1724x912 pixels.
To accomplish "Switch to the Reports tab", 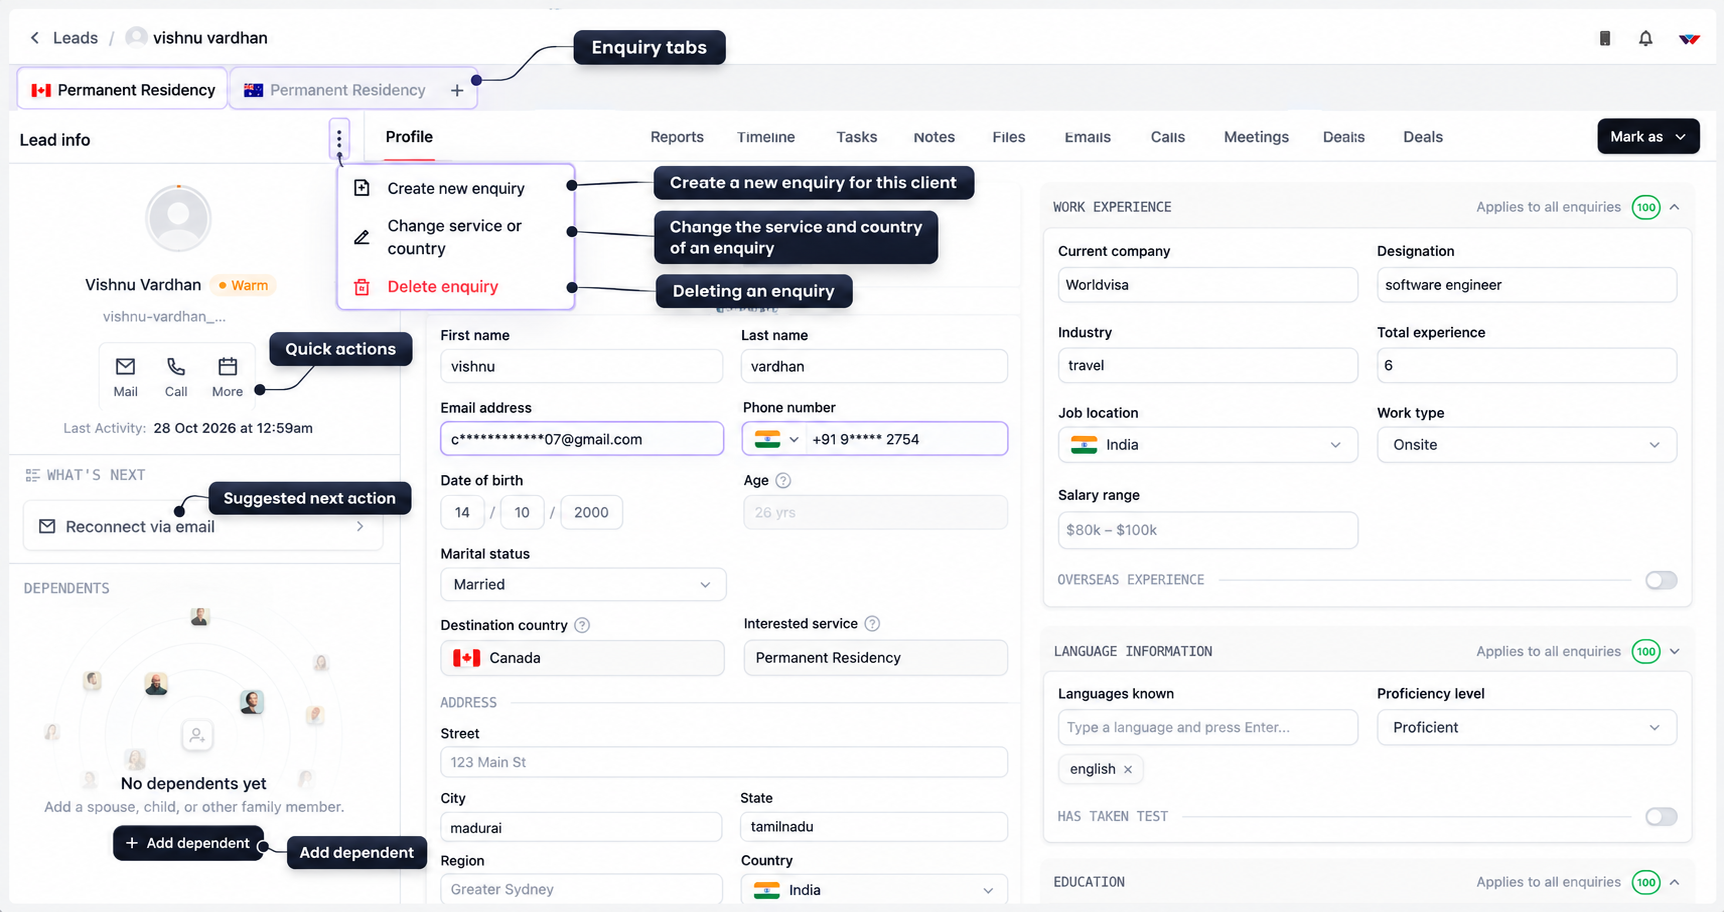I will point(677,137).
